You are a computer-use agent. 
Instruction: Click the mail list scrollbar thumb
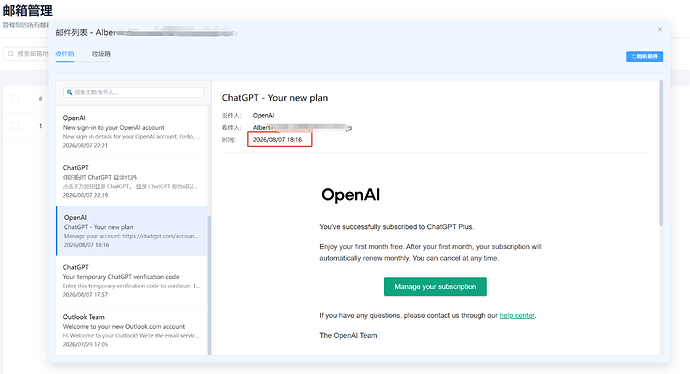coord(209,285)
